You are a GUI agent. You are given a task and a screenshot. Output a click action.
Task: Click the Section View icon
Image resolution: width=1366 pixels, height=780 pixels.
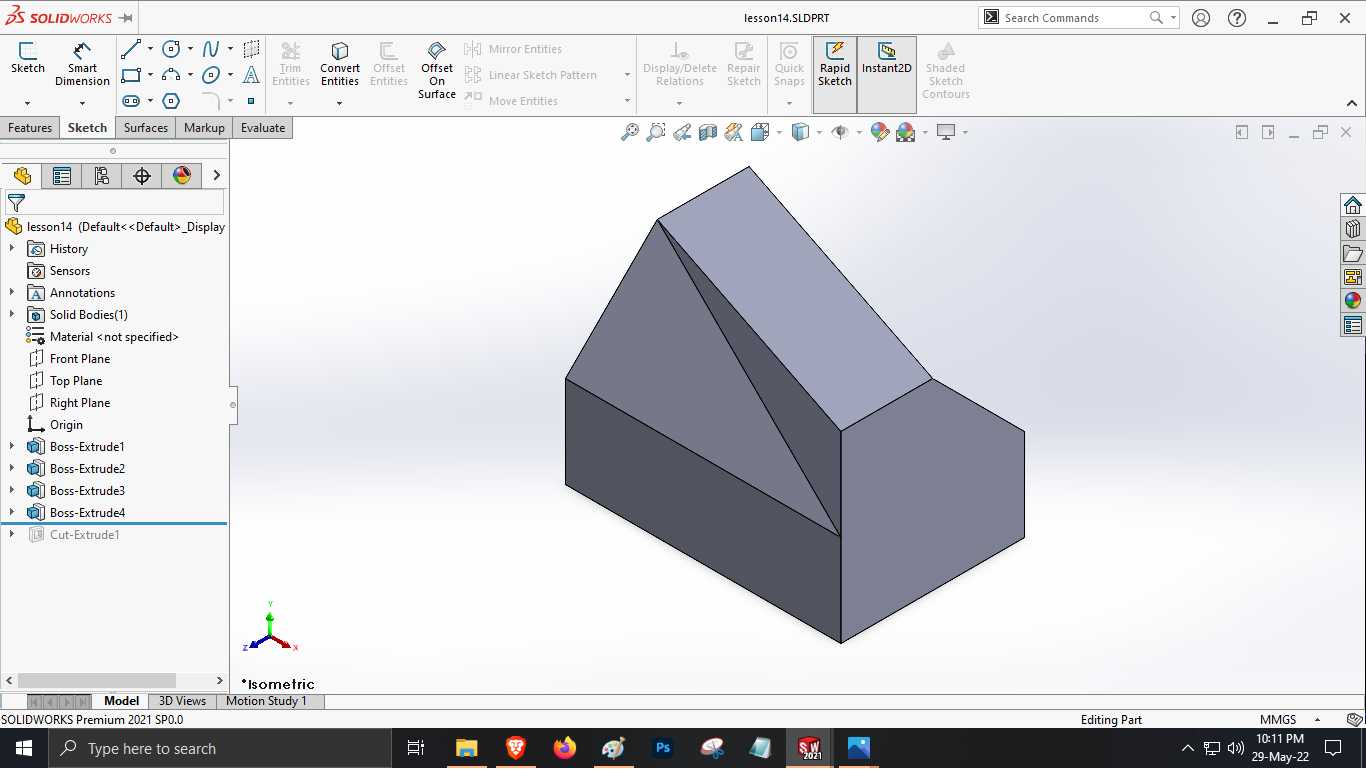coord(708,132)
